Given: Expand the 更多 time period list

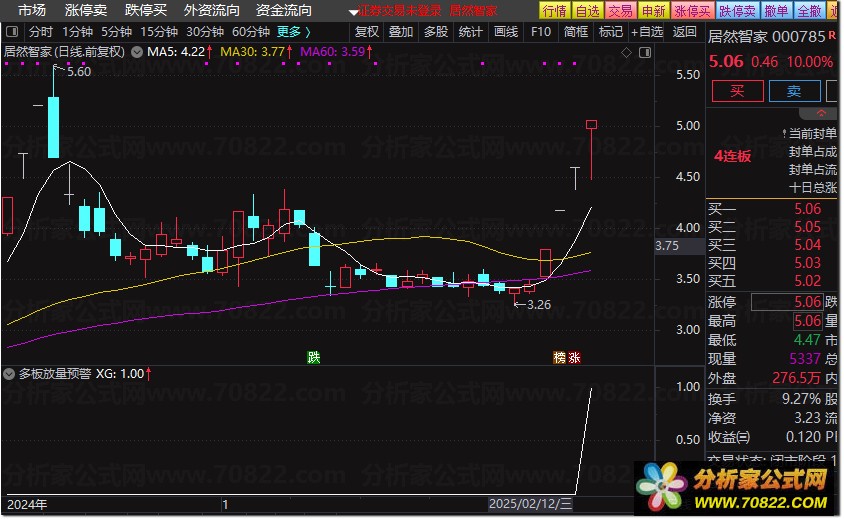Looking at the screenshot, I should pyautogui.click(x=293, y=32).
